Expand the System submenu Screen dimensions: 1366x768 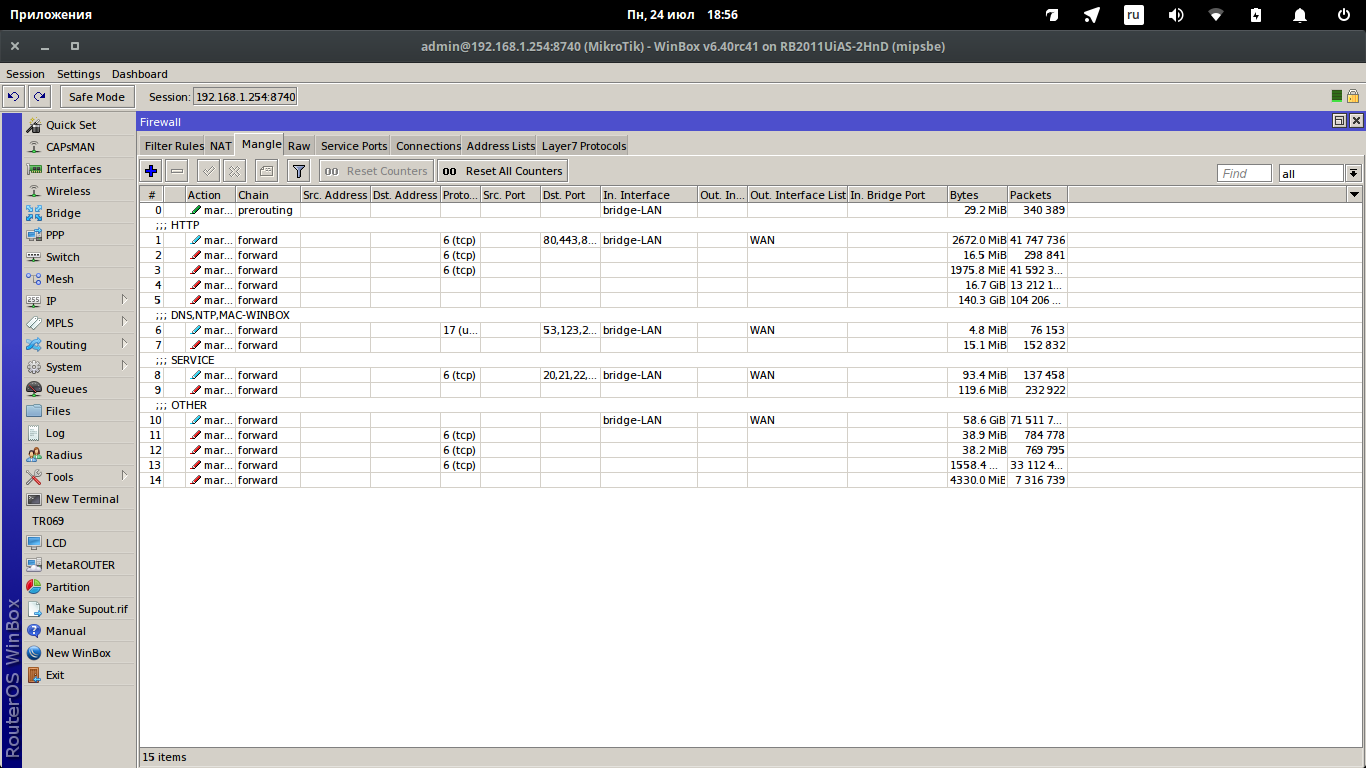click(x=79, y=367)
